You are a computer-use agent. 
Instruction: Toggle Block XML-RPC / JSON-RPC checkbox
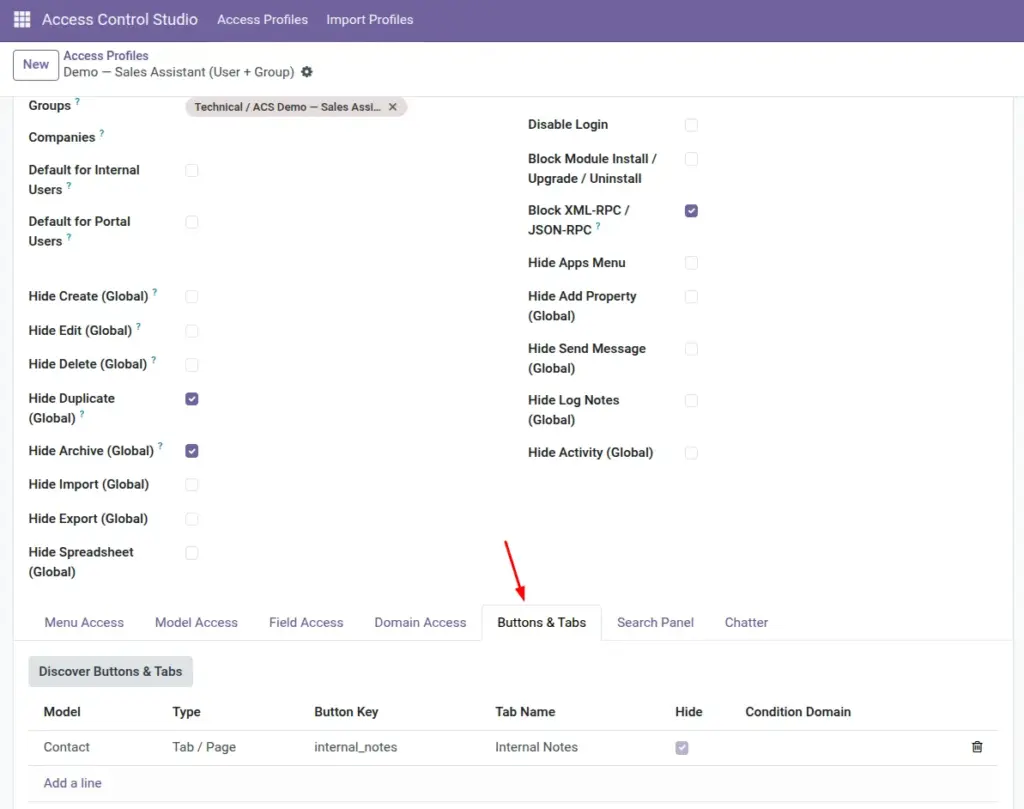[x=691, y=211]
